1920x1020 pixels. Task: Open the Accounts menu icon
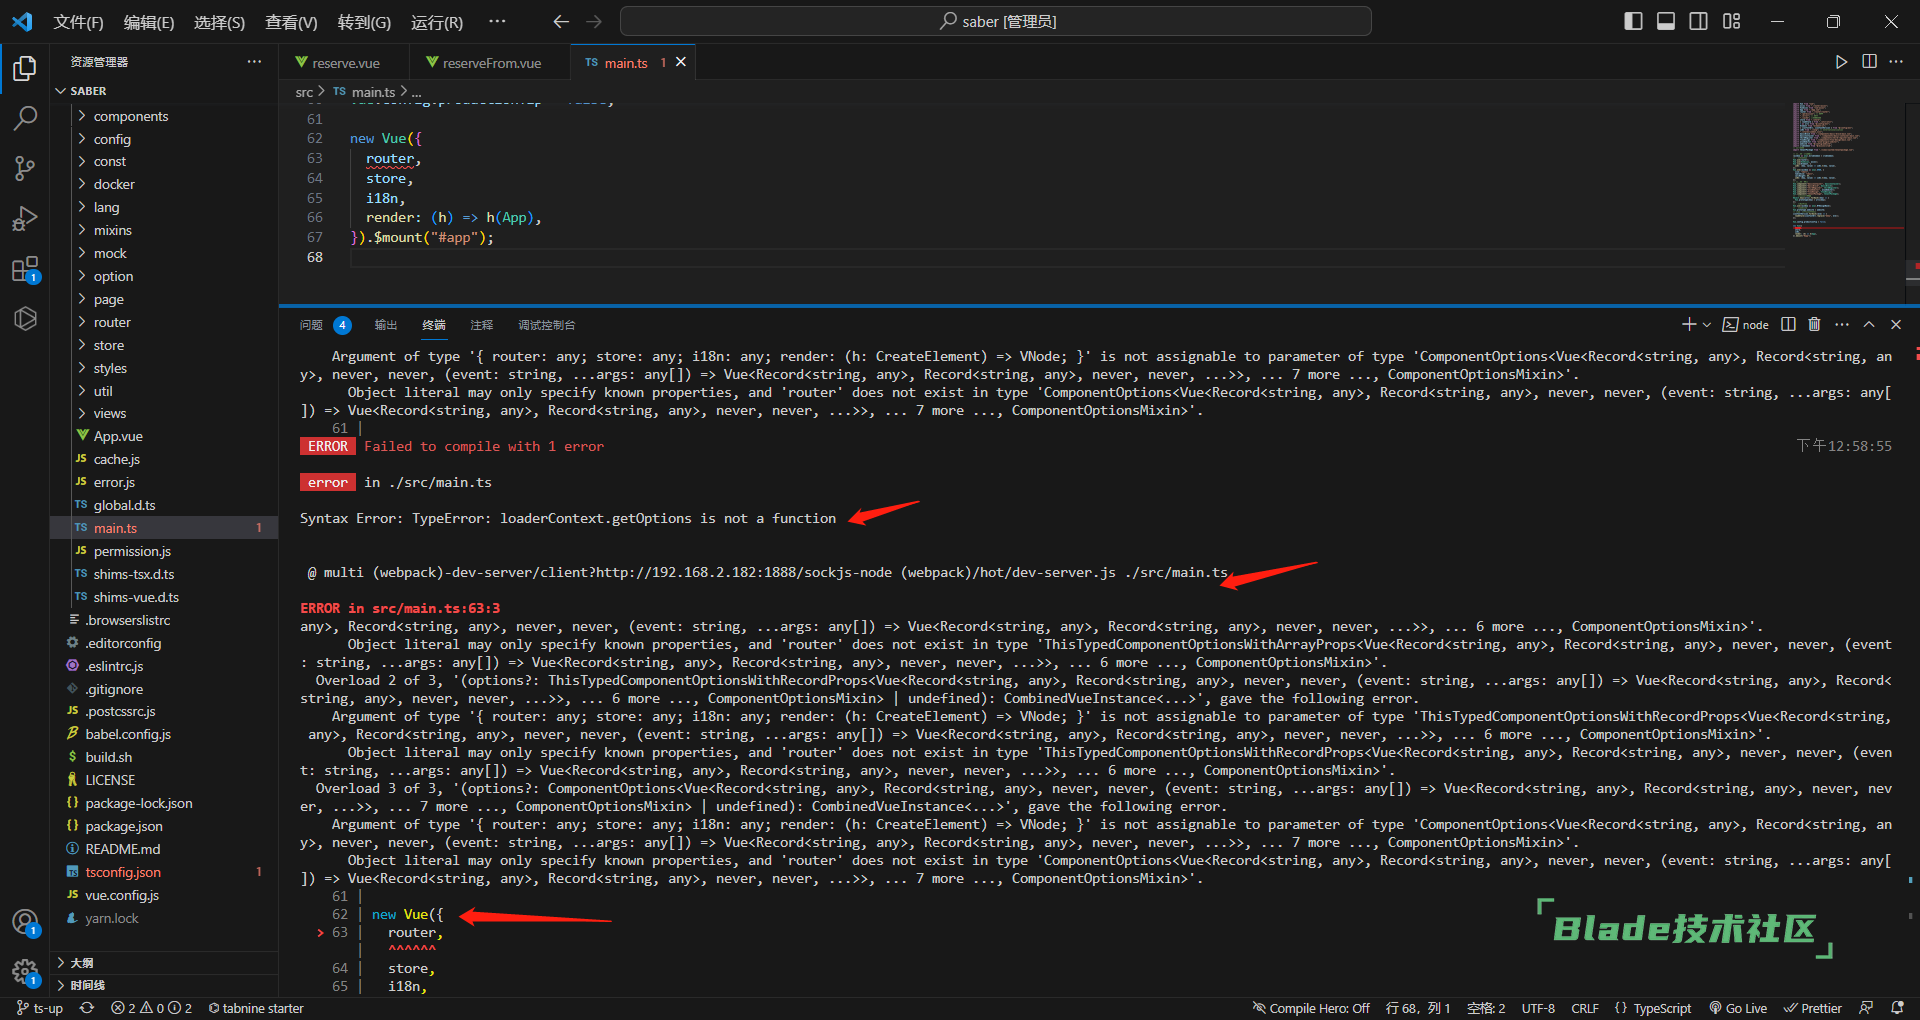25,922
